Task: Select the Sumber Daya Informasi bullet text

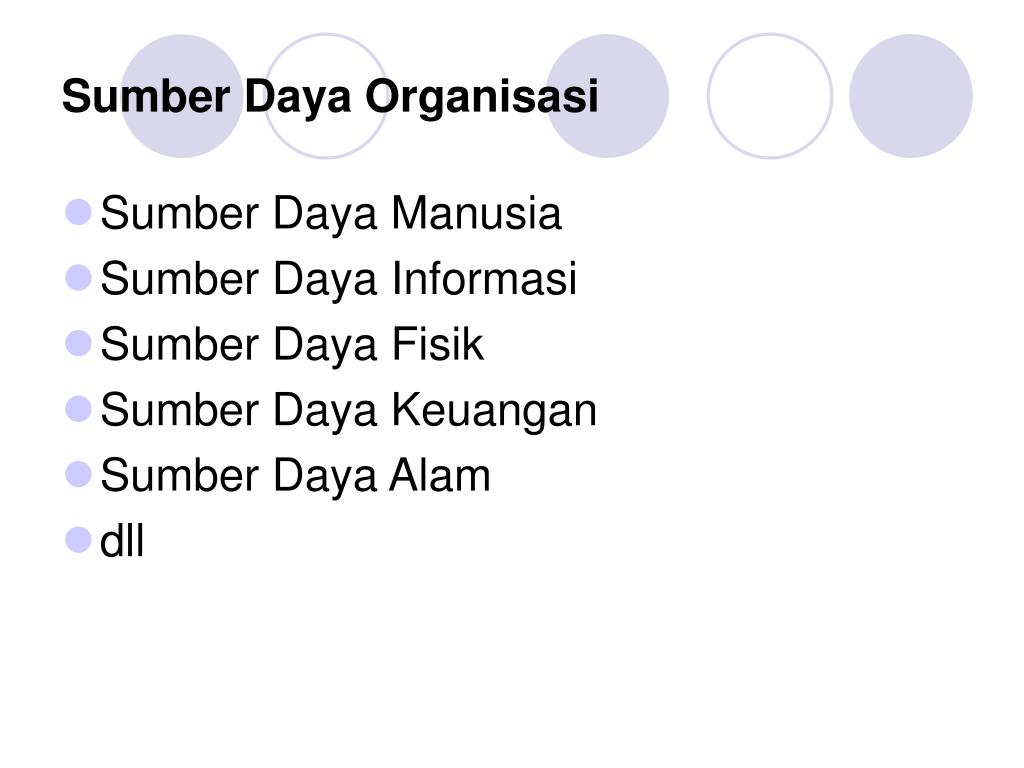Action: (x=338, y=280)
